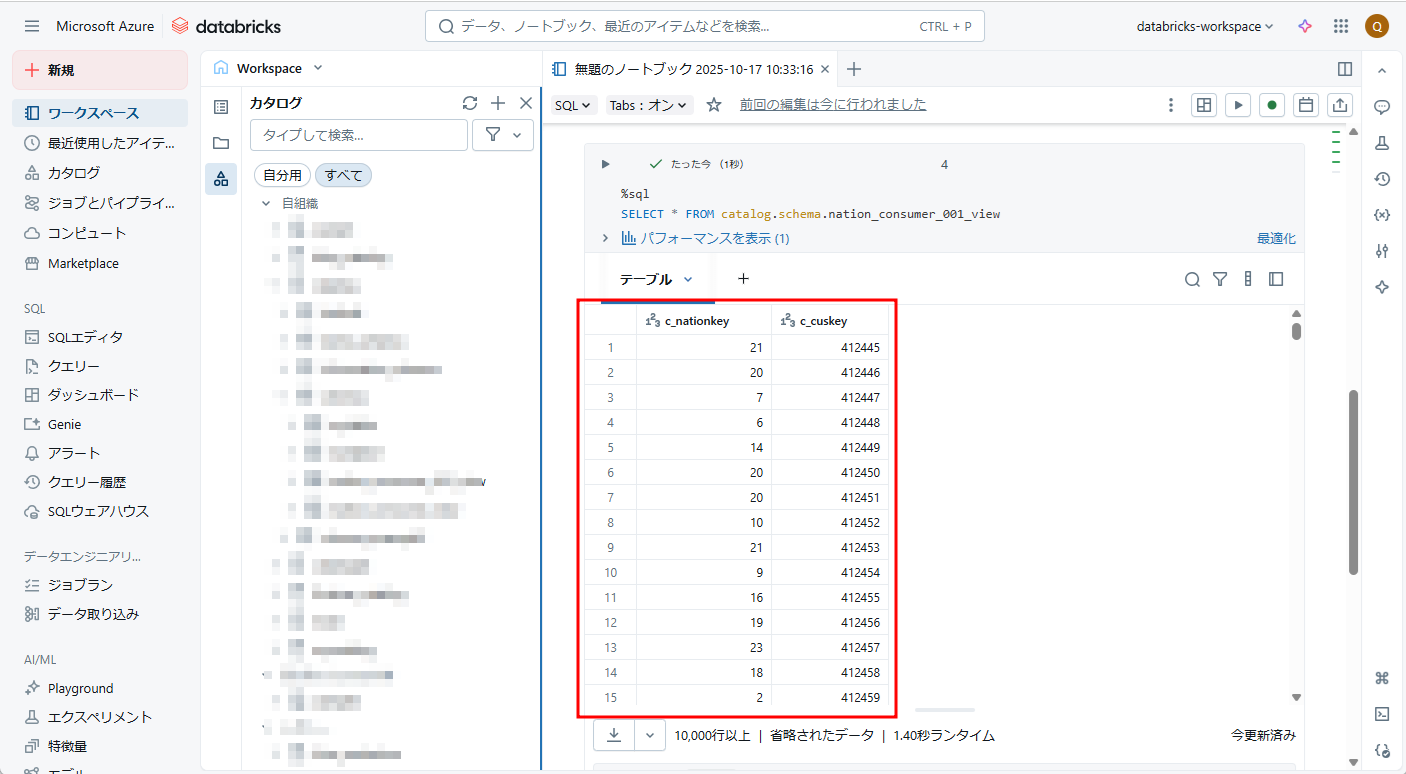Select the テーブル results tab
The image size is (1406, 774).
tap(656, 280)
